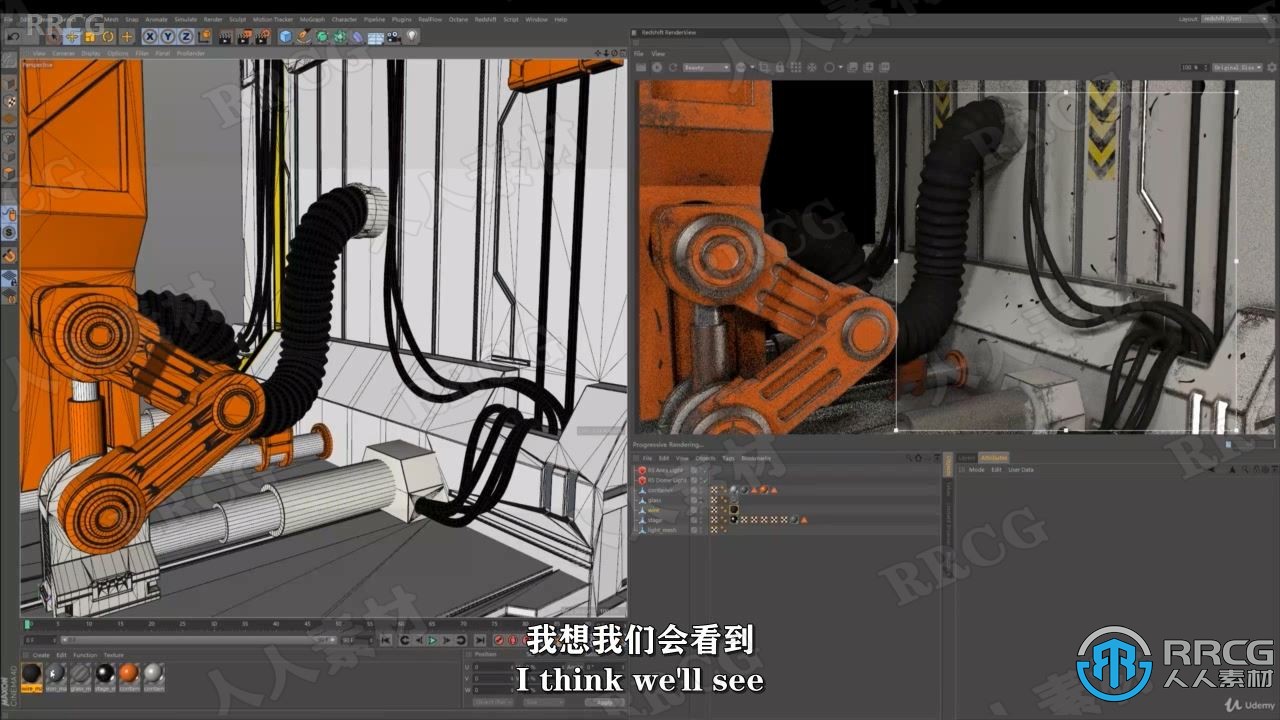Select RS Area Light object
Screen dimensions: 1280x720
[664, 470]
